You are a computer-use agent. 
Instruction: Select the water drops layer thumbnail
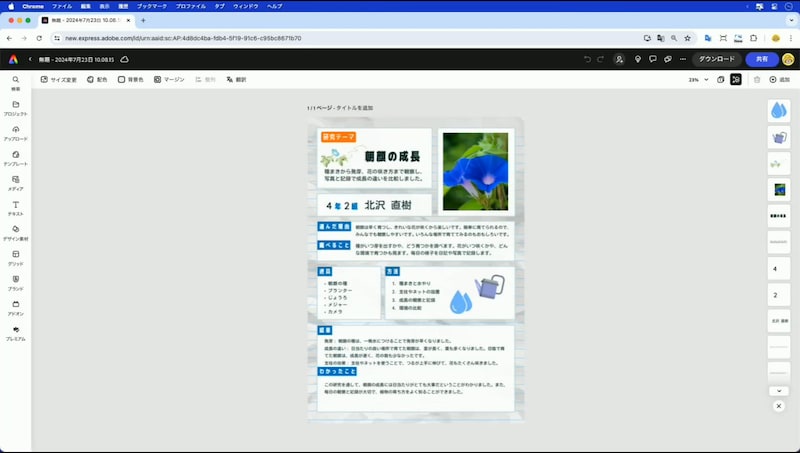(x=779, y=111)
